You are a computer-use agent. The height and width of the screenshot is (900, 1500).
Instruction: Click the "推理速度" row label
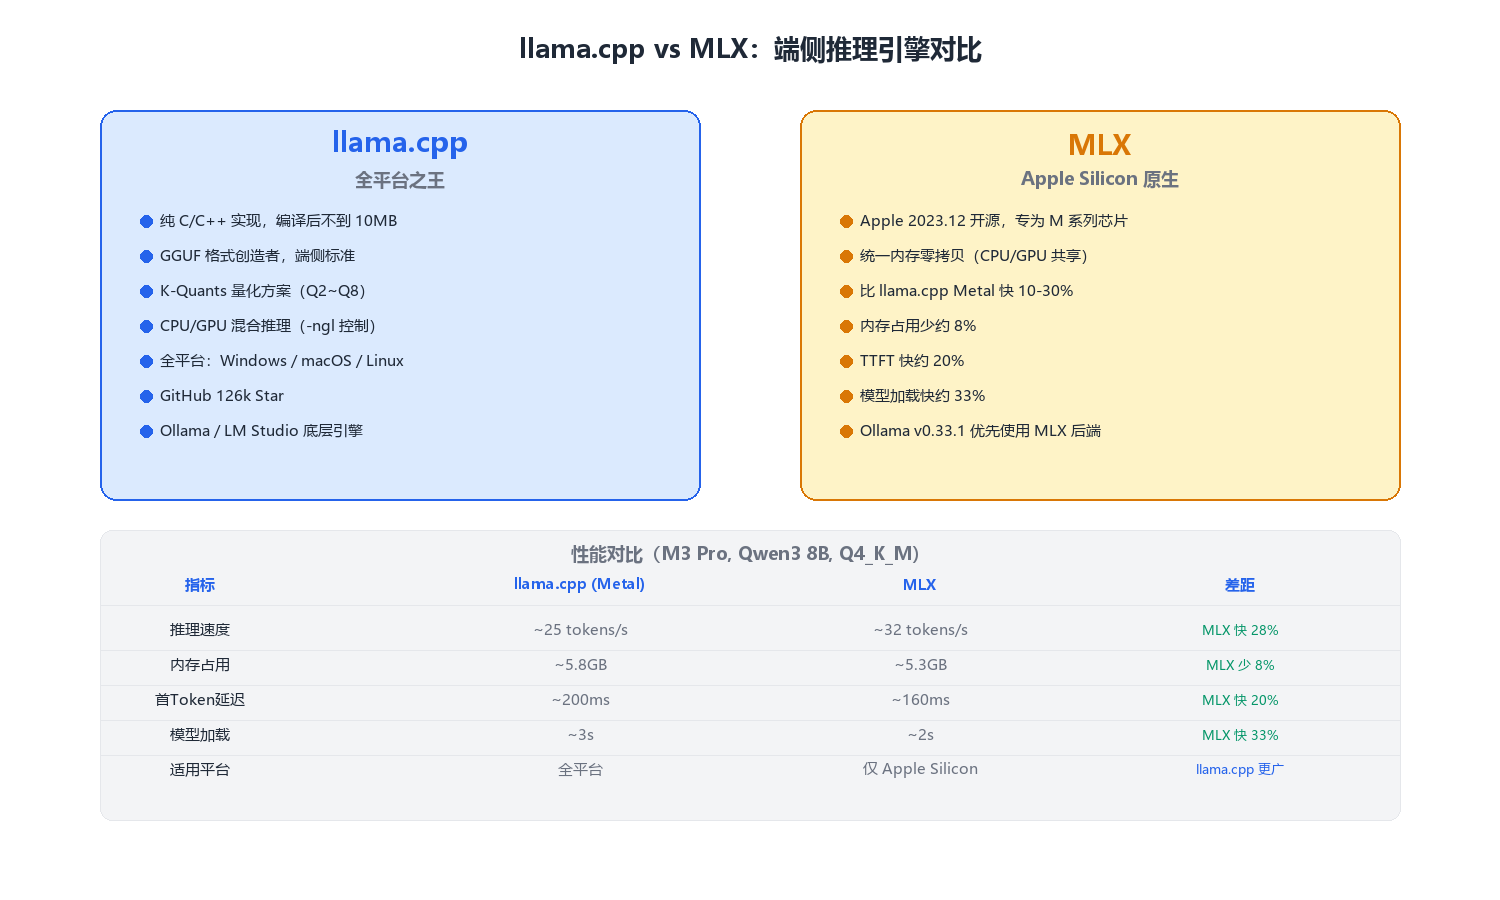[200, 630]
